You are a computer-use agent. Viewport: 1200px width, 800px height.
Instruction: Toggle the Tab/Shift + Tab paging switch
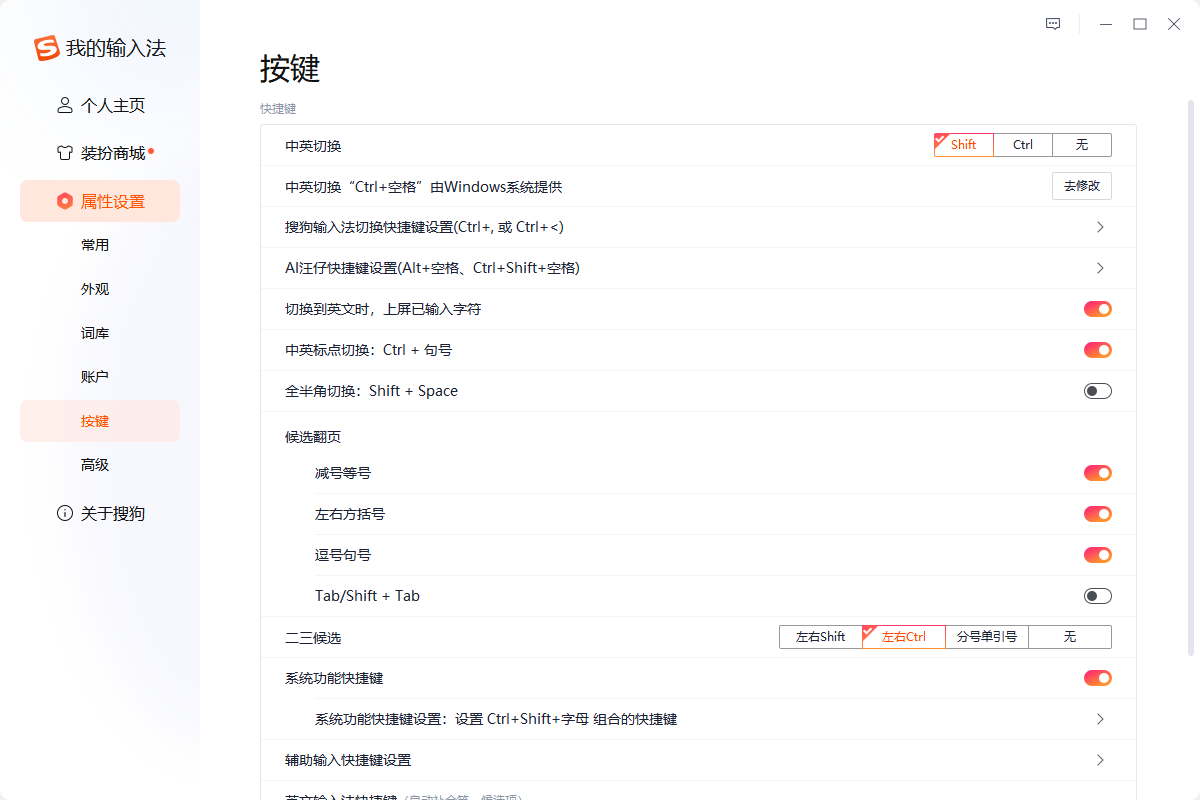tap(1097, 595)
